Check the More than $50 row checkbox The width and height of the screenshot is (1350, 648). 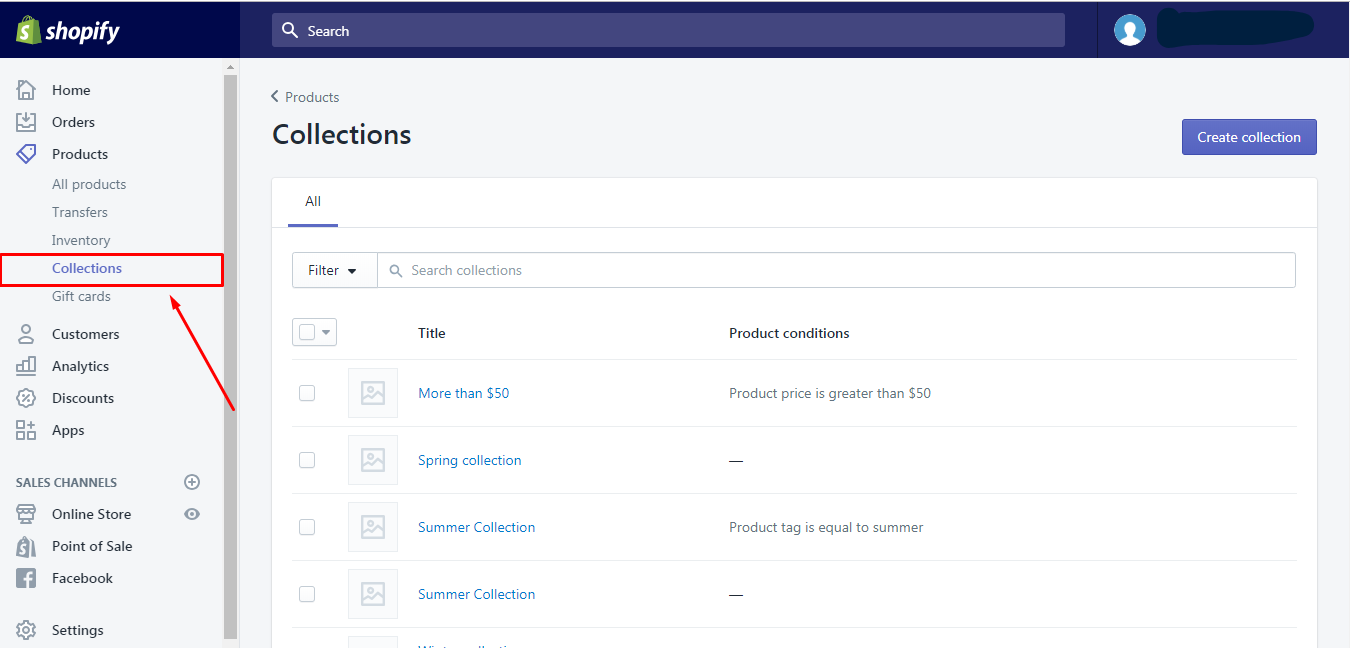click(x=307, y=393)
